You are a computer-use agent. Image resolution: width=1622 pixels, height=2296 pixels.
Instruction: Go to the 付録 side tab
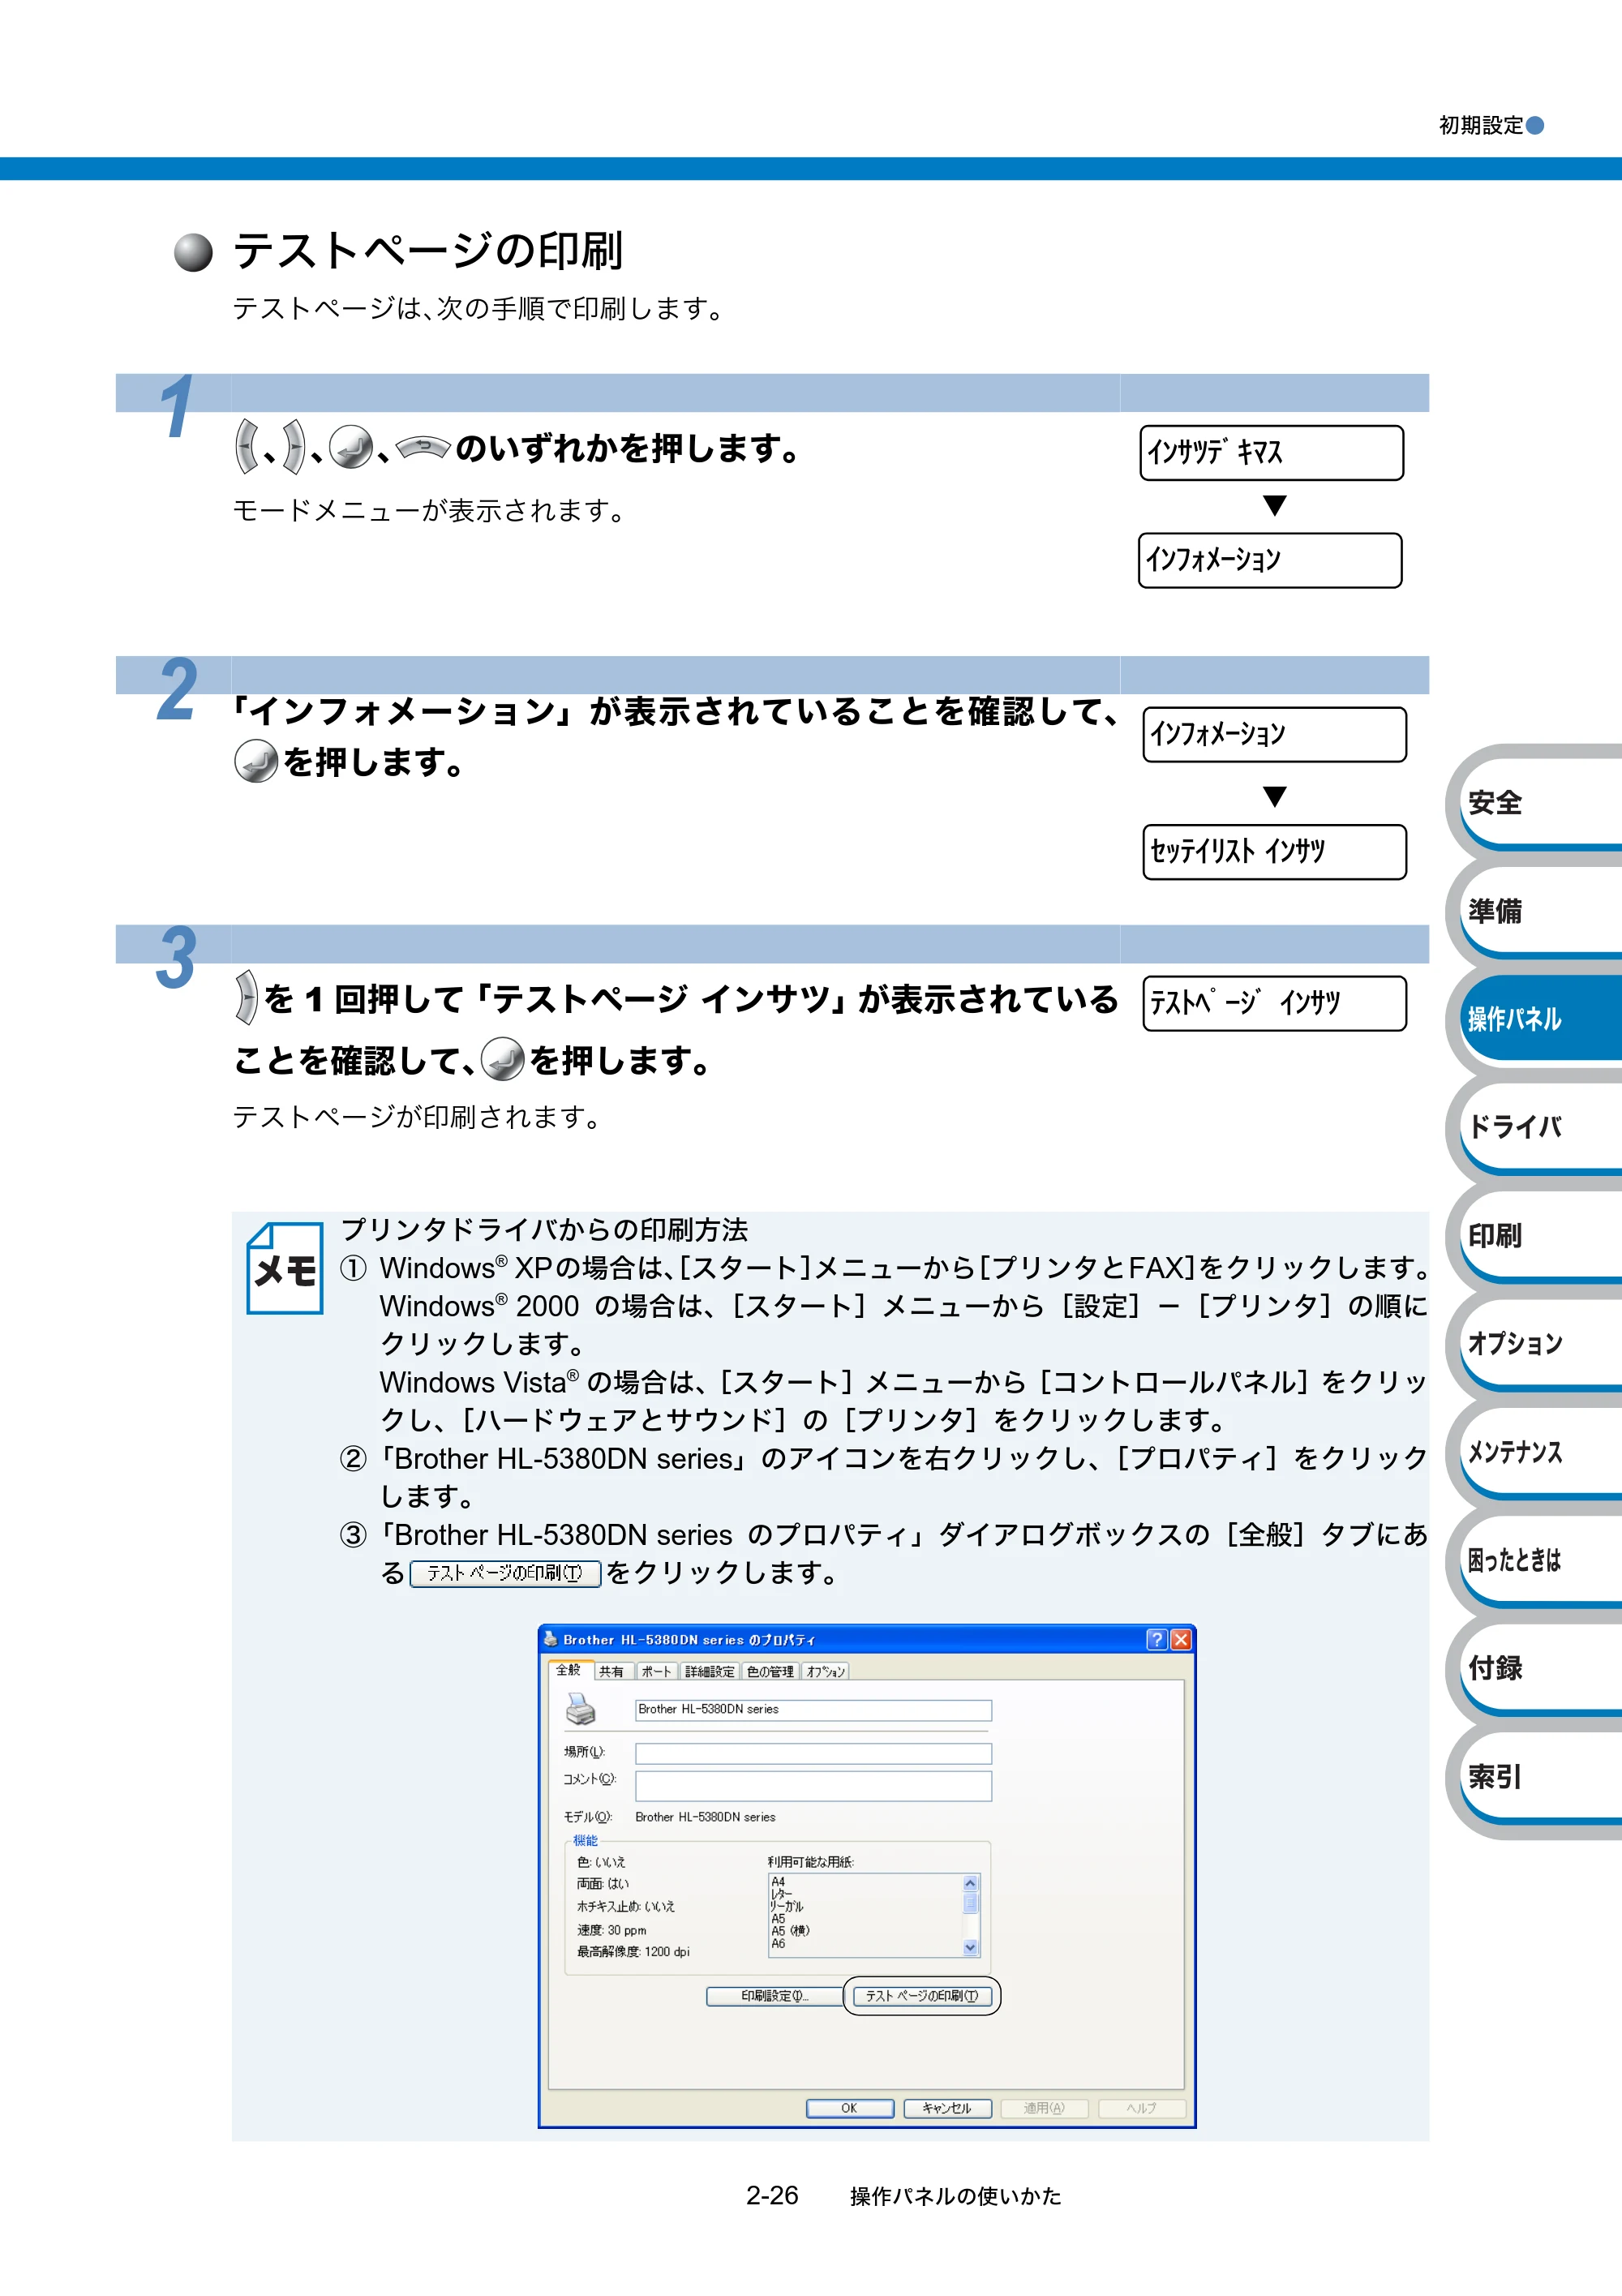click(x=1540, y=1668)
